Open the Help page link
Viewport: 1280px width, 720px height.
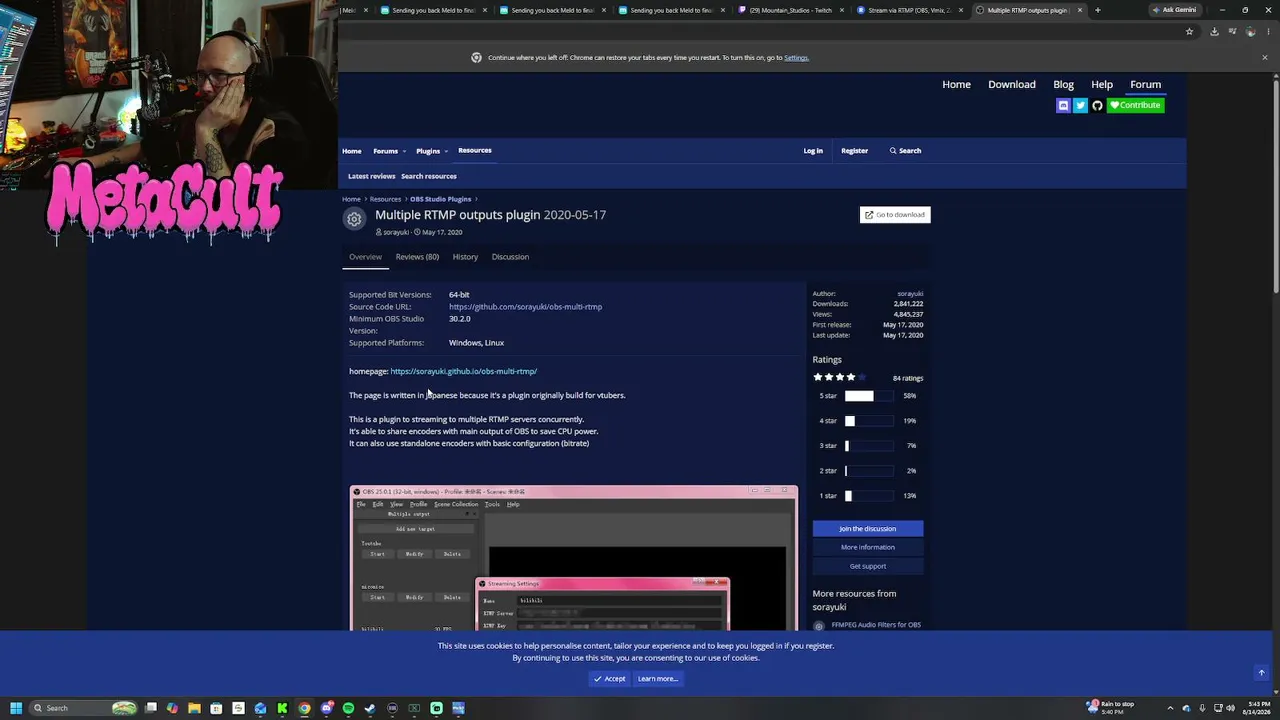tap(1102, 84)
